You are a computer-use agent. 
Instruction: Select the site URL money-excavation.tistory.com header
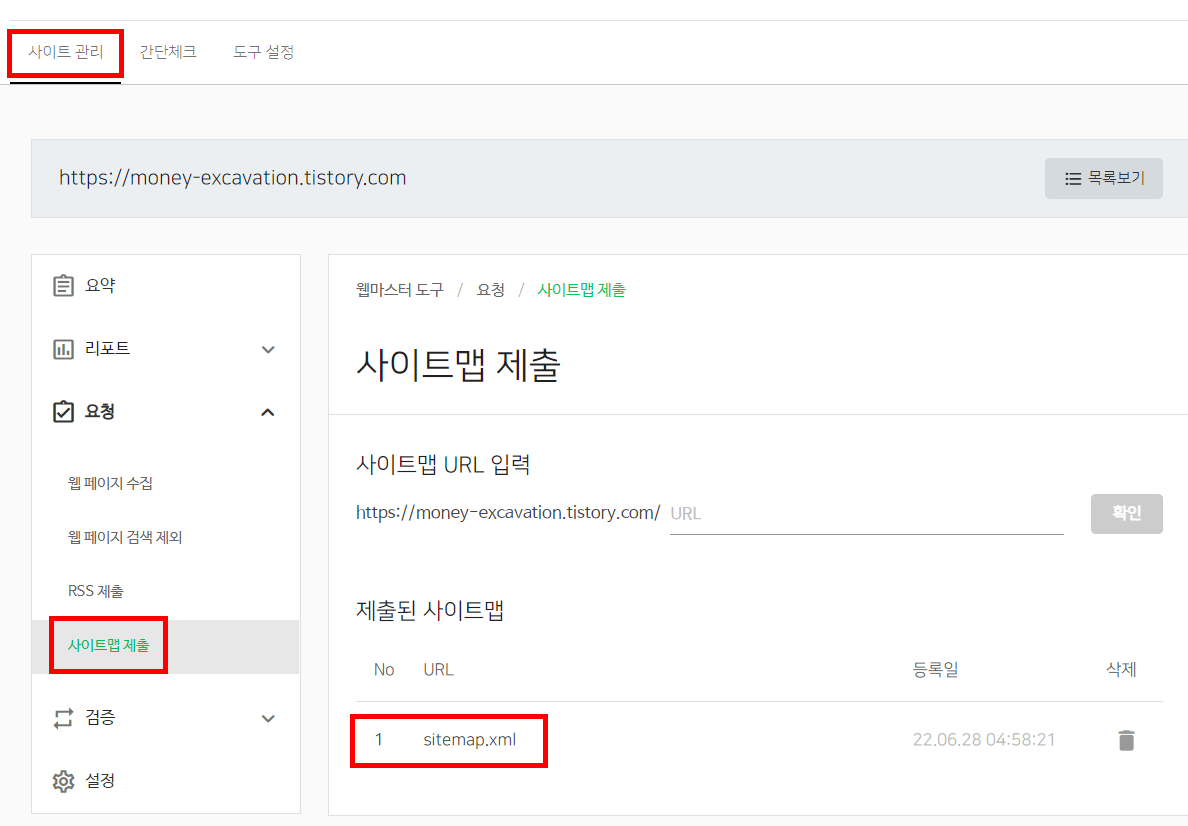[233, 177]
